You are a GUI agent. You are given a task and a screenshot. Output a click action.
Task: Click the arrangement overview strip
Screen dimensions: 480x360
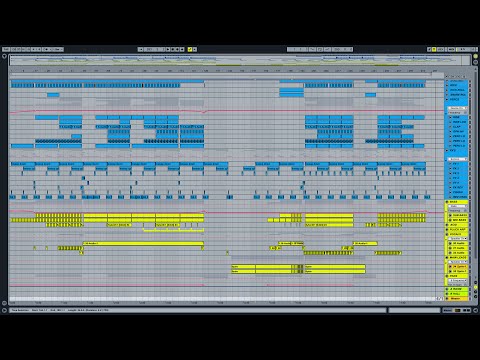click(240, 60)
